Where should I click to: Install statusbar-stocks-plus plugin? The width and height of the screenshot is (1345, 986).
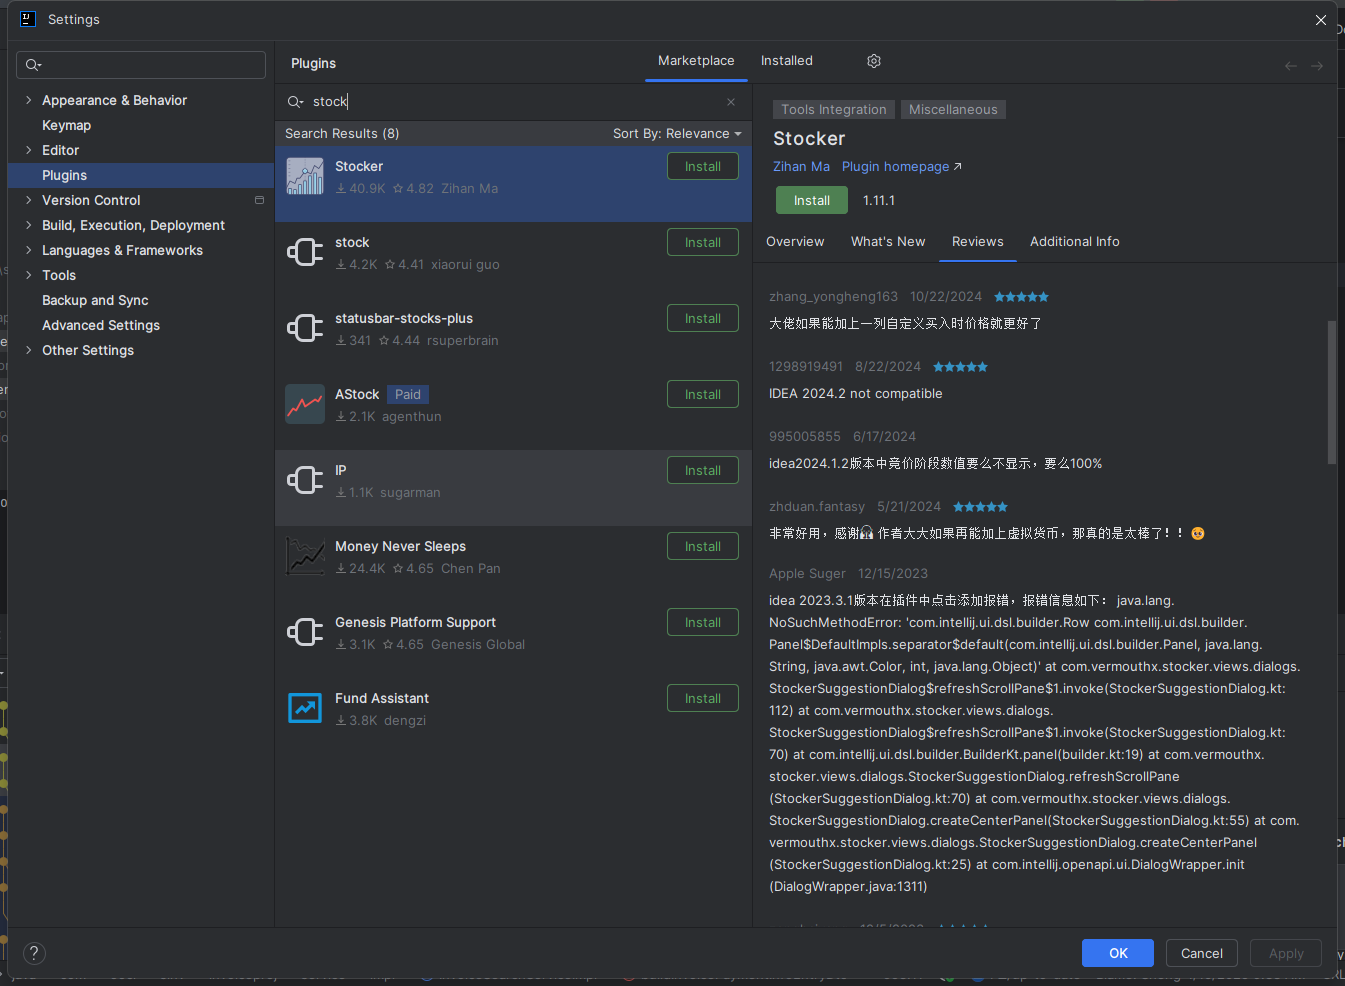coord(703,318)
